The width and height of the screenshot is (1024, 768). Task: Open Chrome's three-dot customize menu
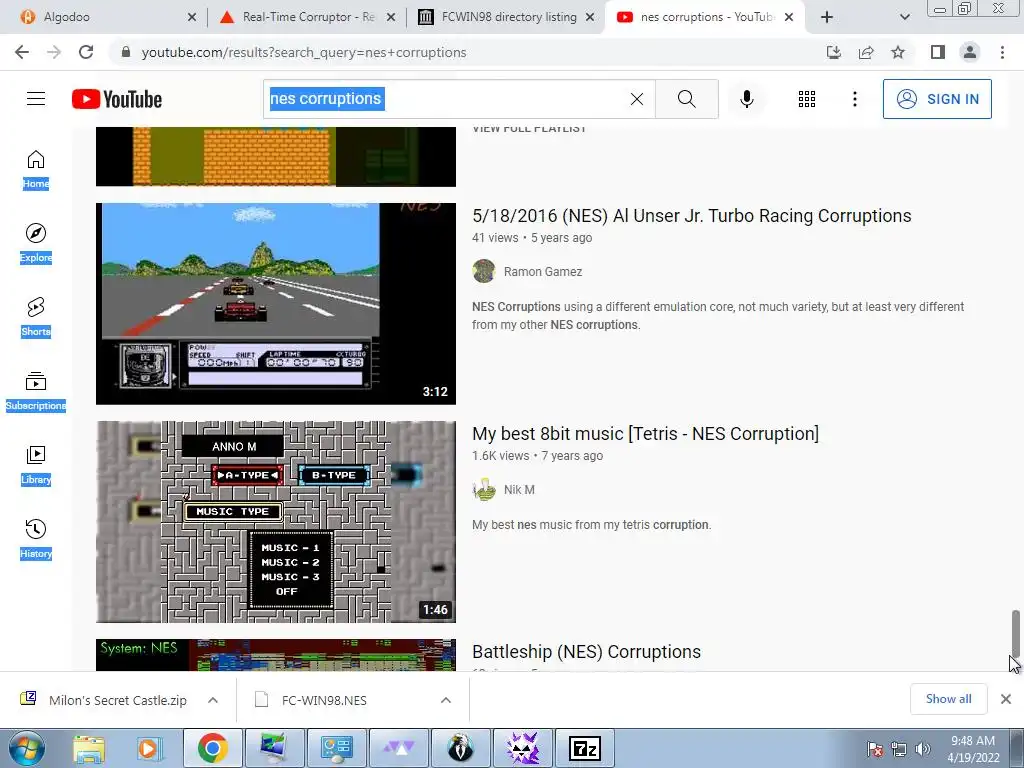(1002, 52)
